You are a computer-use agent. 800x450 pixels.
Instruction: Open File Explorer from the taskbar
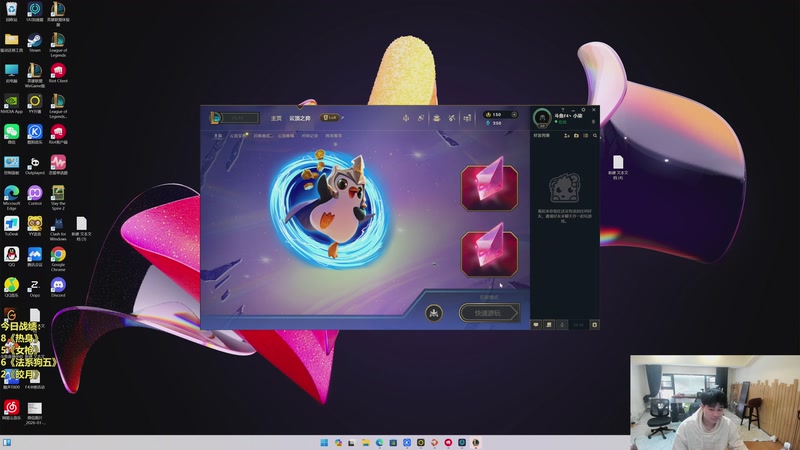point(365,442)
